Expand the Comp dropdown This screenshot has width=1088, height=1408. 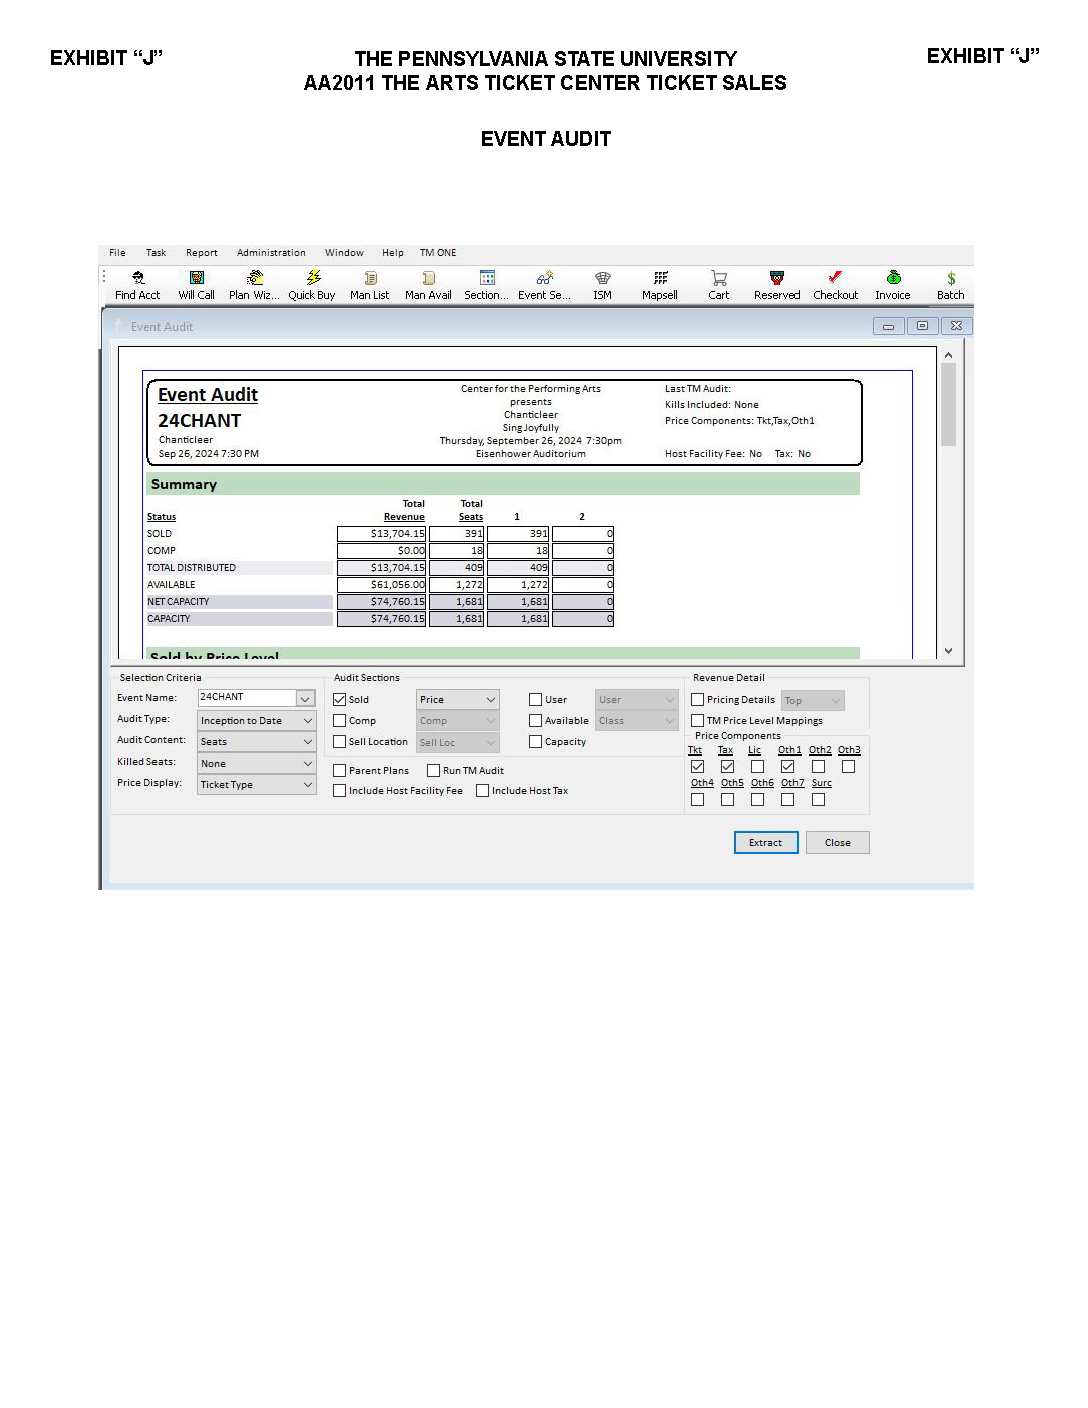click(490, 721)
